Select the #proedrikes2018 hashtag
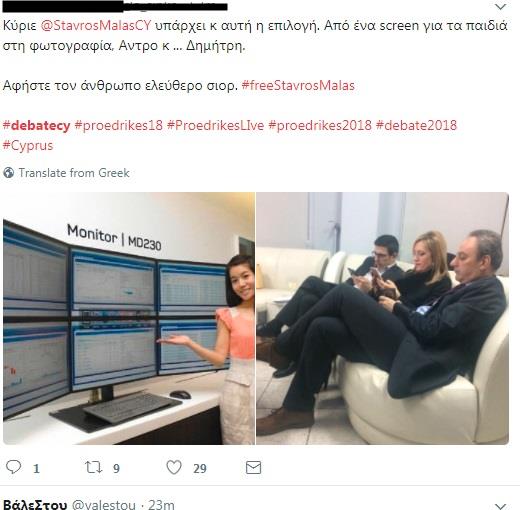 tap(320, 126)
